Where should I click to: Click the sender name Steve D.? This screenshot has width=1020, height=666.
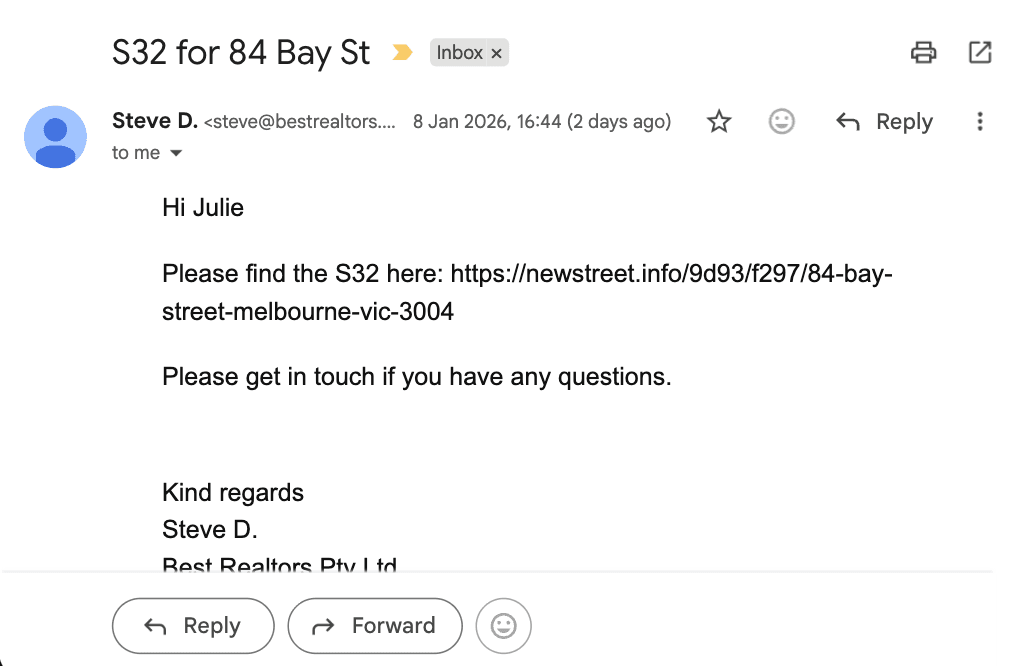point(155,122)
